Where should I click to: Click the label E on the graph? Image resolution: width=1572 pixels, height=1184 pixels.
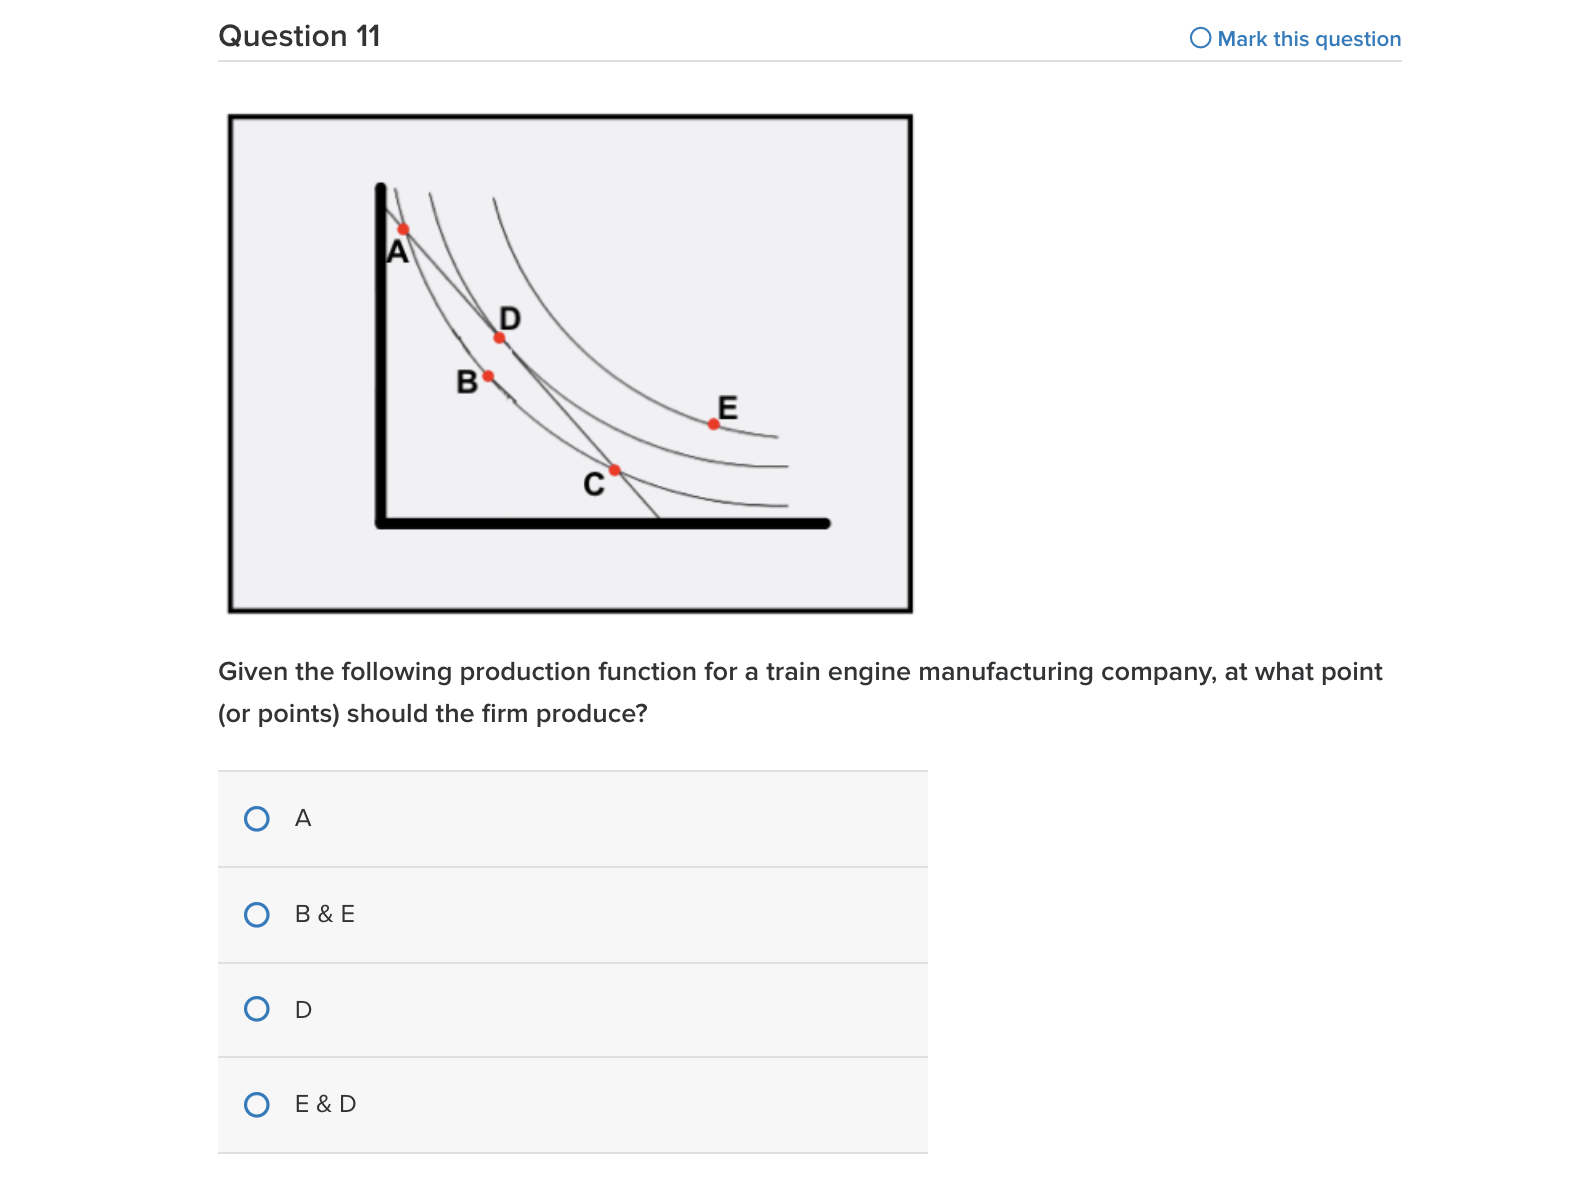coord(727,407)
